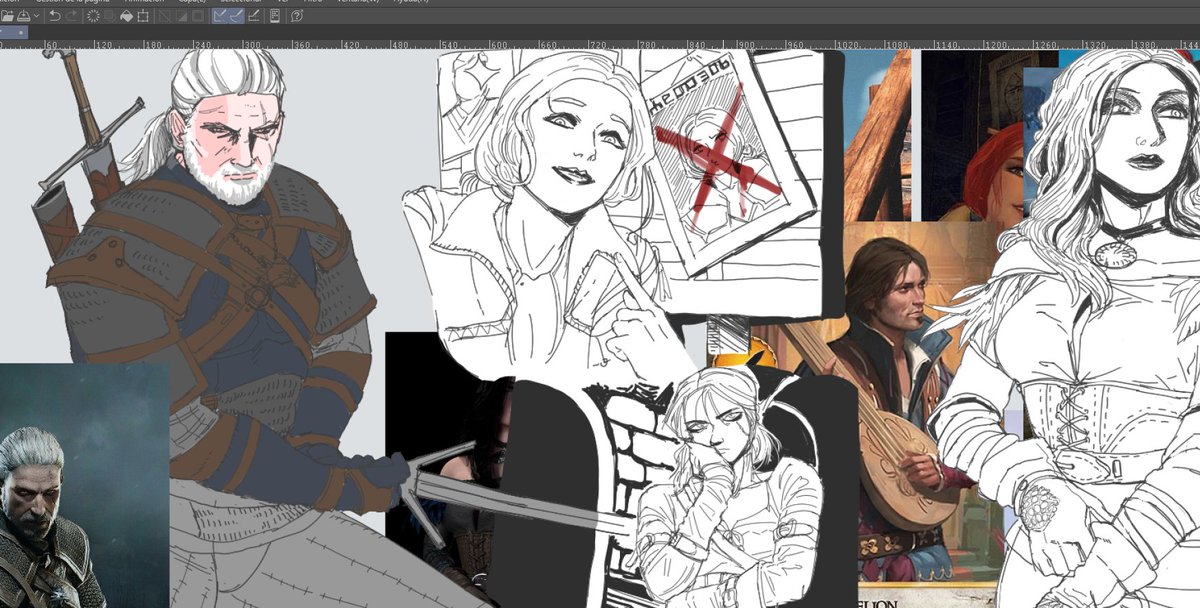Open the help support question mark icon

pos(297,16)
